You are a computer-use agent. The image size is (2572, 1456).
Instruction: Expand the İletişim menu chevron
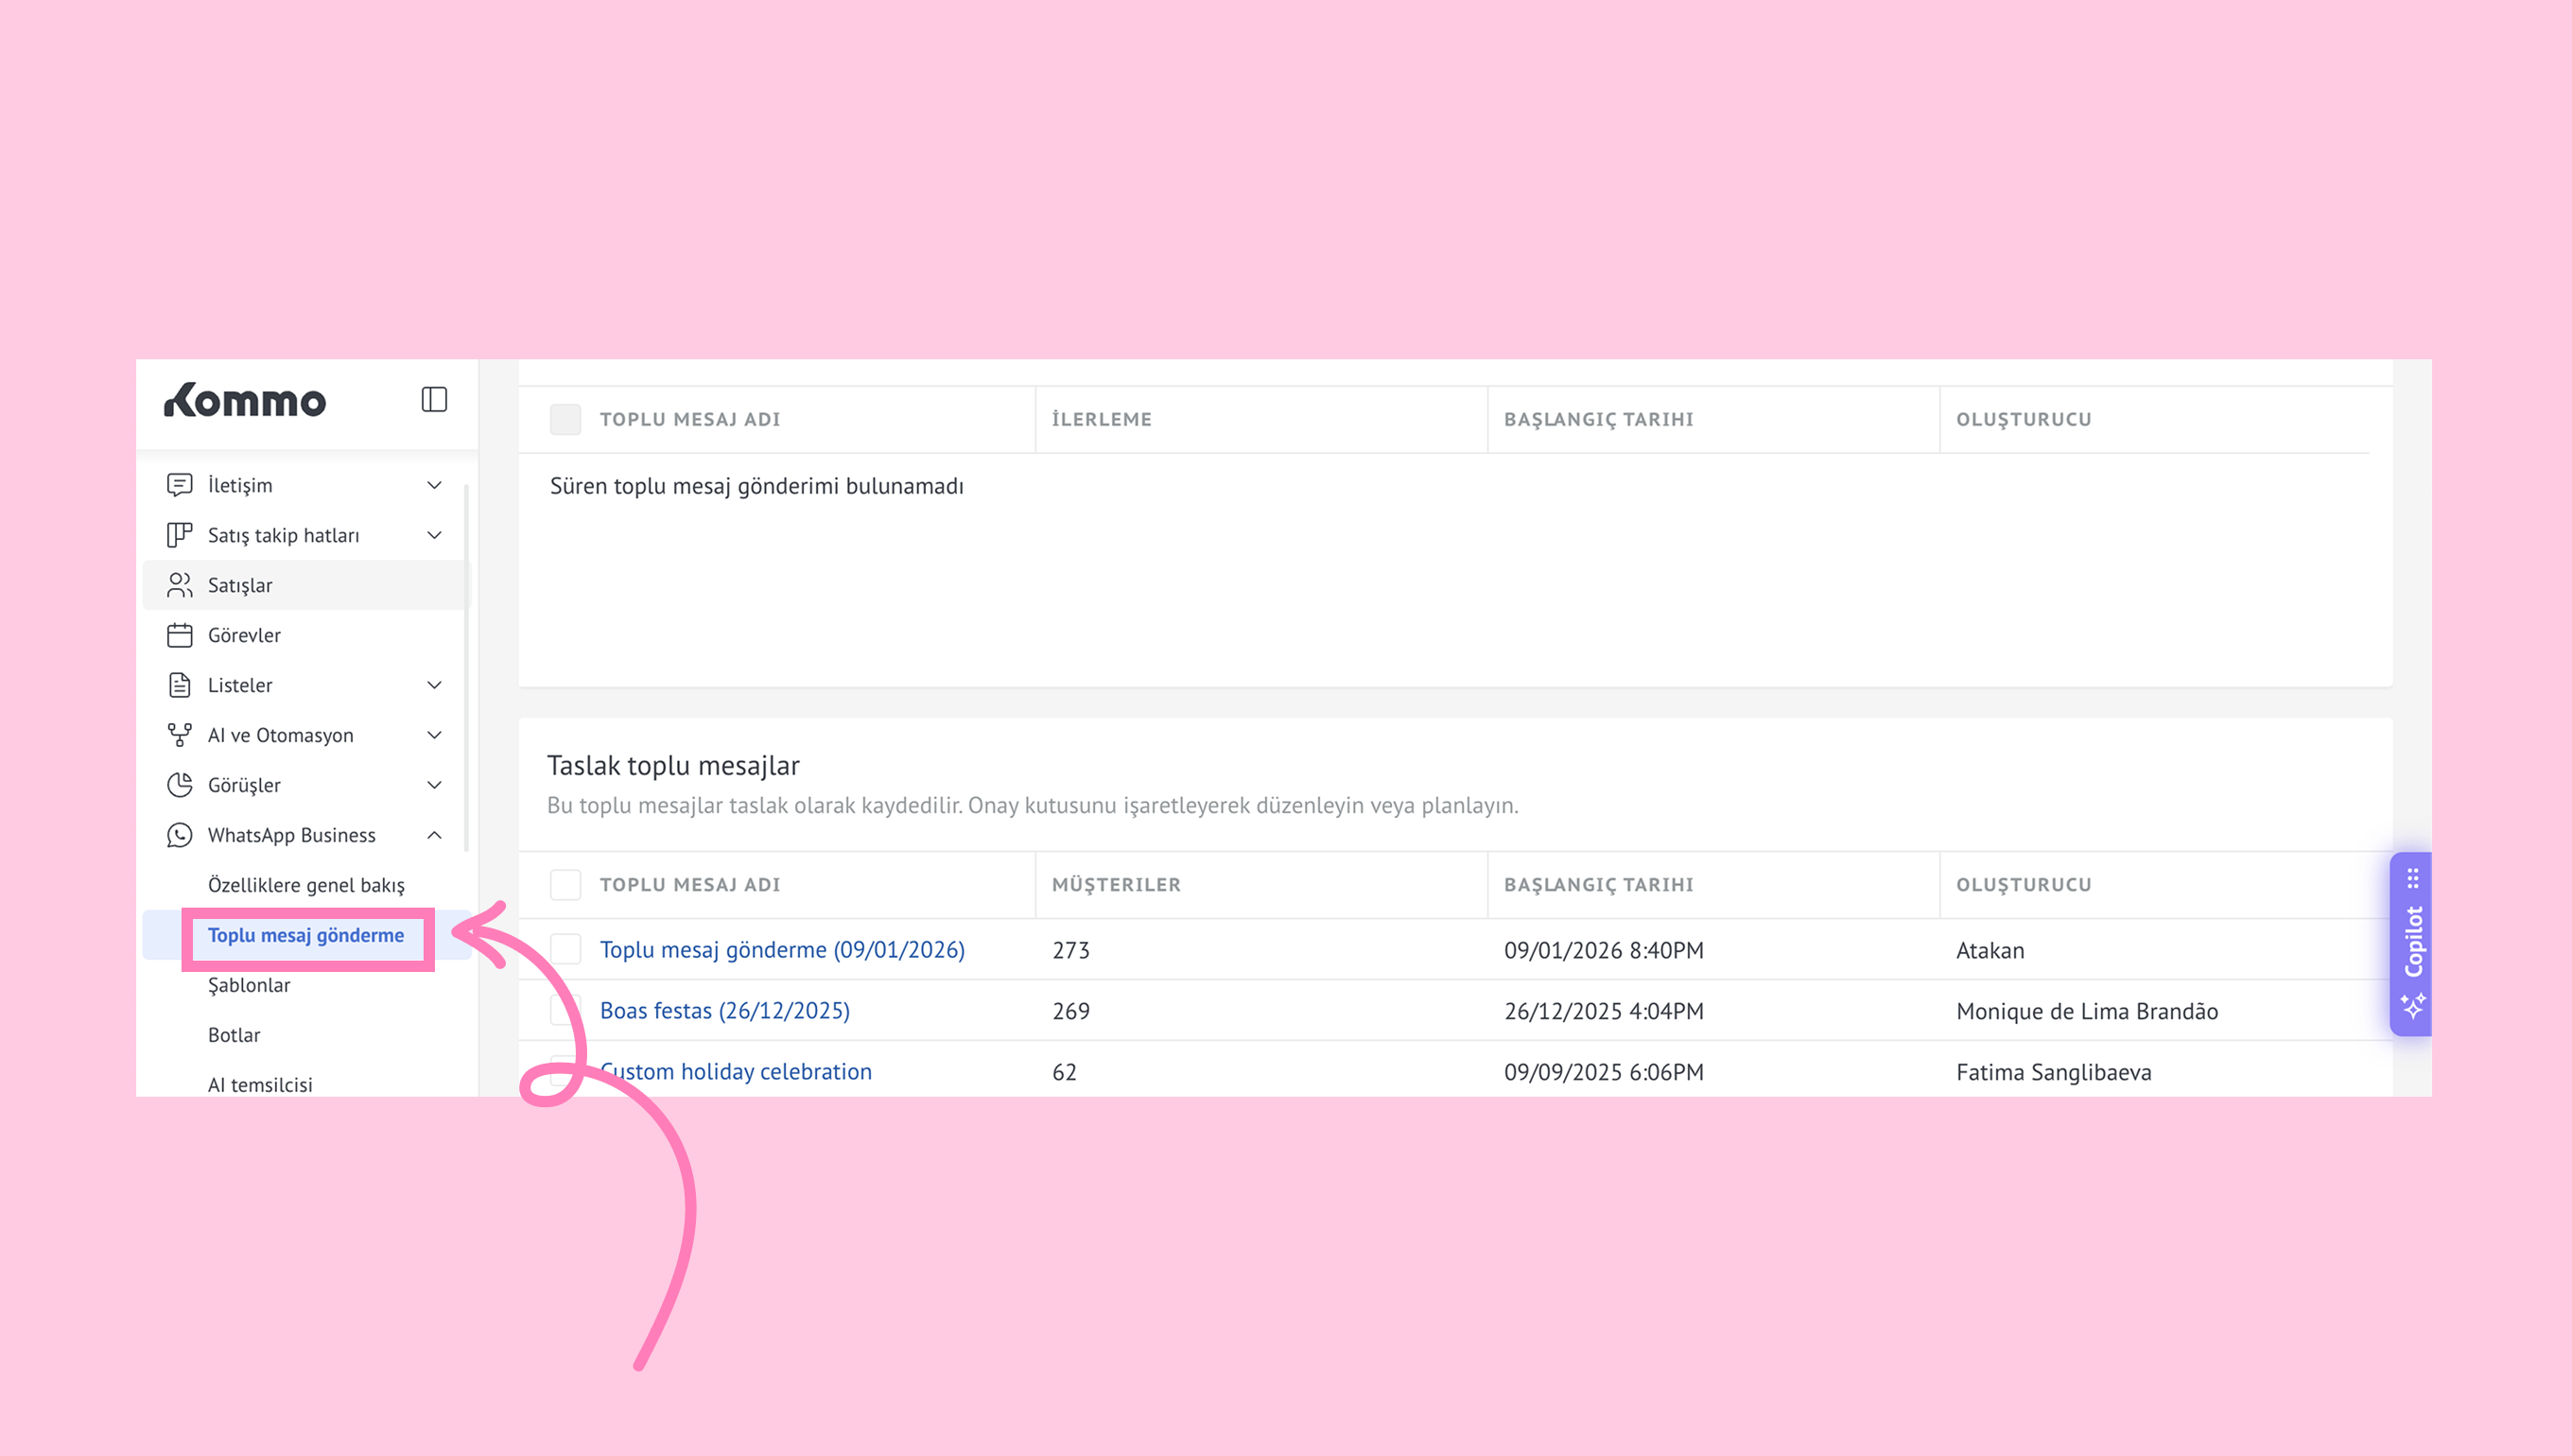[434, 485]
